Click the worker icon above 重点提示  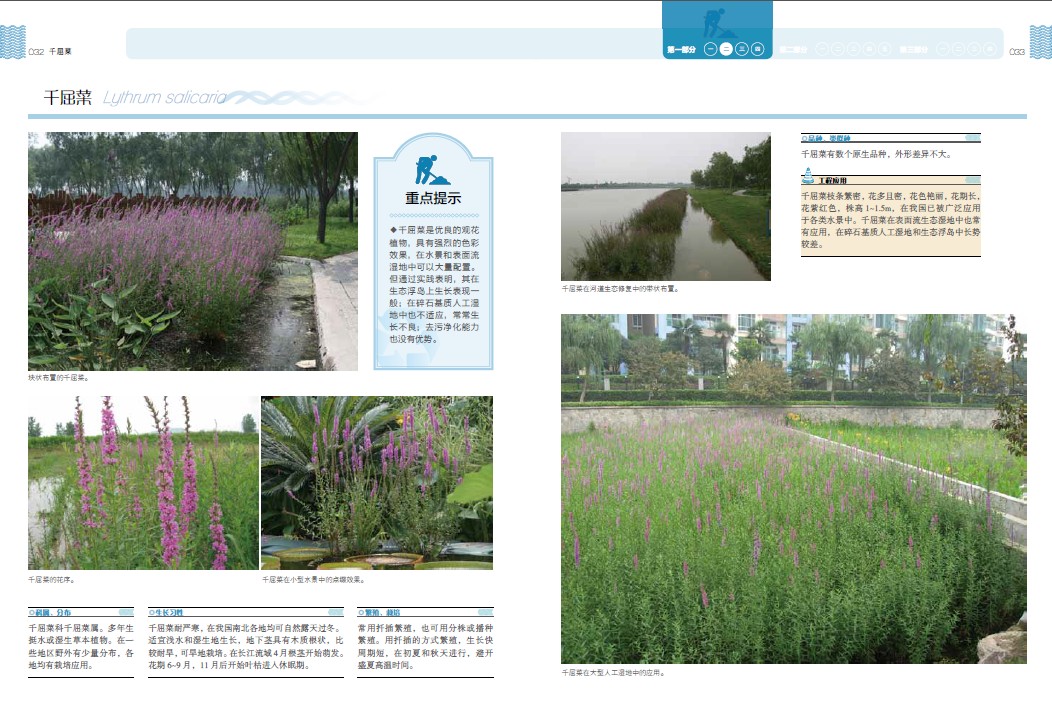tap(432, 168)
